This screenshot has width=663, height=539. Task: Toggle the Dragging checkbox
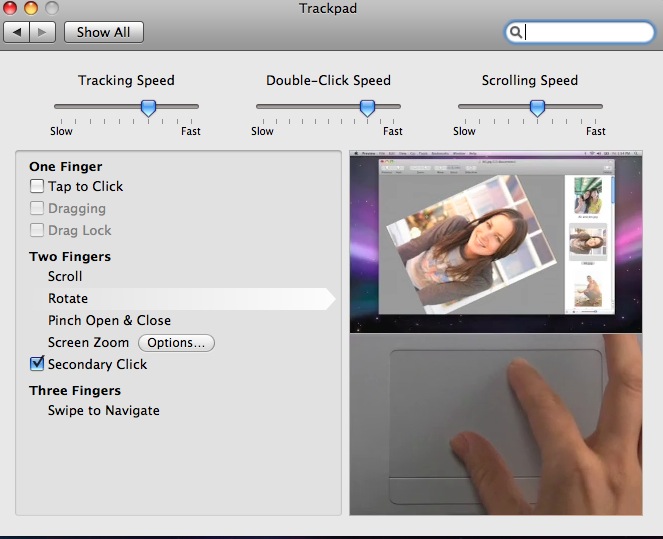tap(37, 208)
